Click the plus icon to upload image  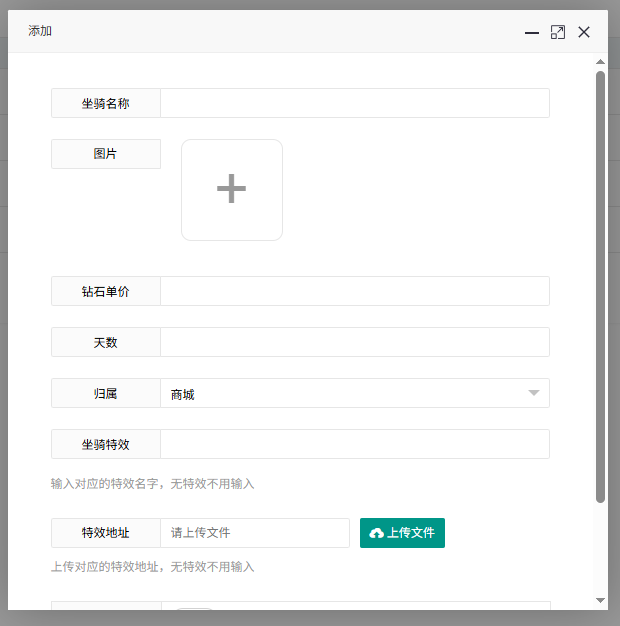coord(231,189)
